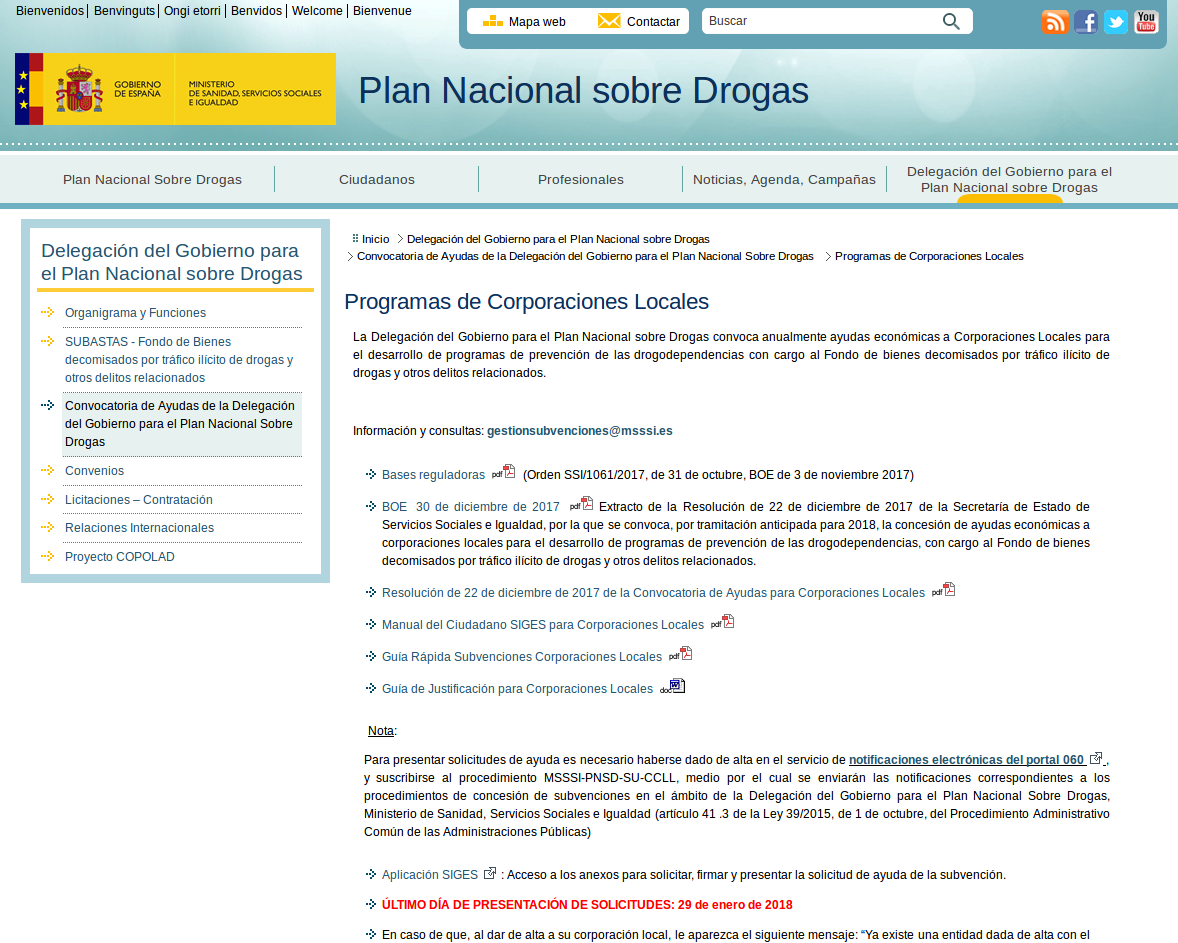Open the YouTube channel icon

click(1146, 22)
